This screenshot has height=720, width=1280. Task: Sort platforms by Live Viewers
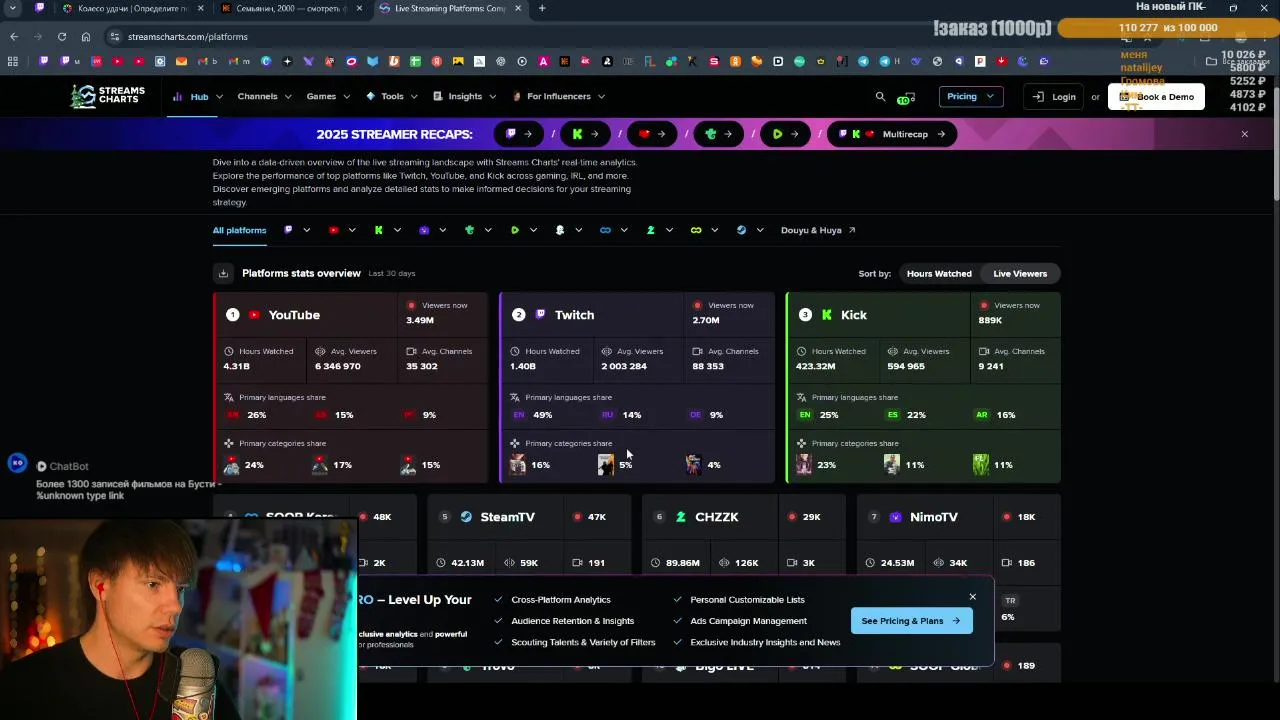click(1020, 273)
